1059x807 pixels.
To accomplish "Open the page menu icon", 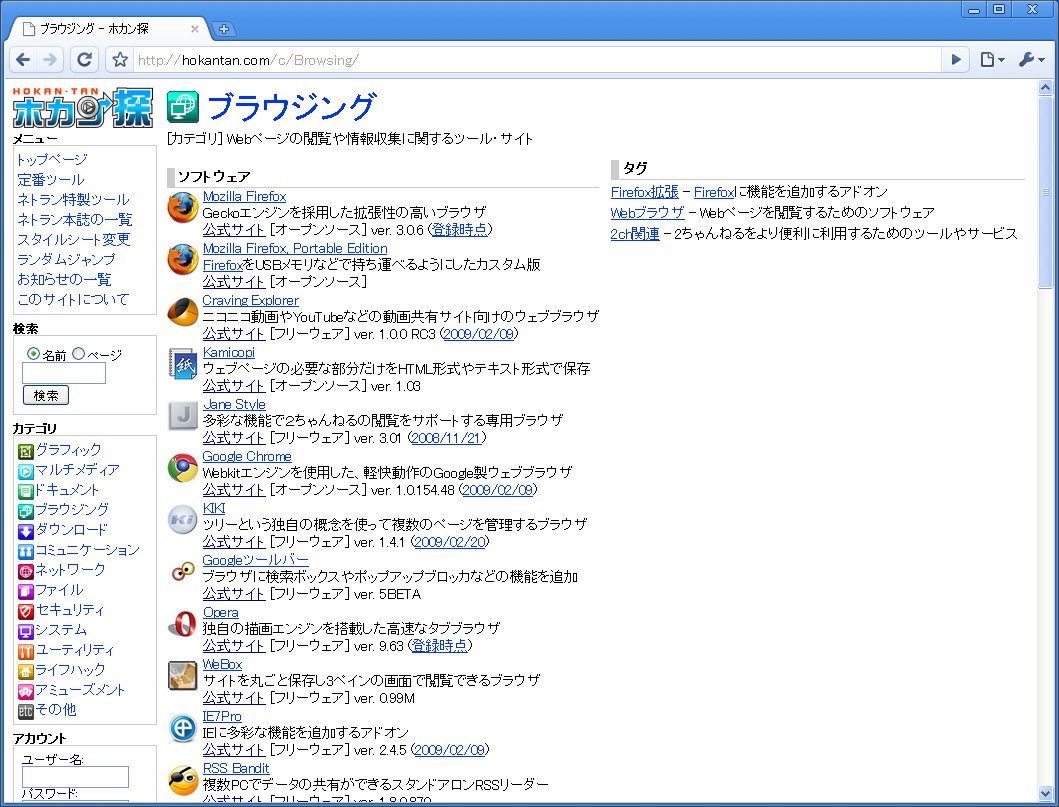I will tap(992, 59).
